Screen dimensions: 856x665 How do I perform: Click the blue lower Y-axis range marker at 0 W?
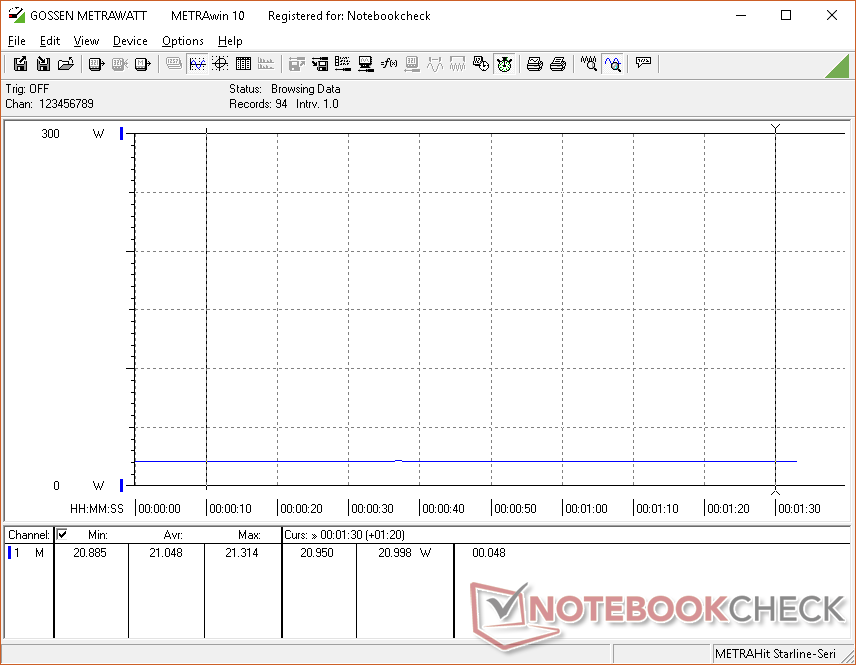pyautogui.click(x=122, y=485)
